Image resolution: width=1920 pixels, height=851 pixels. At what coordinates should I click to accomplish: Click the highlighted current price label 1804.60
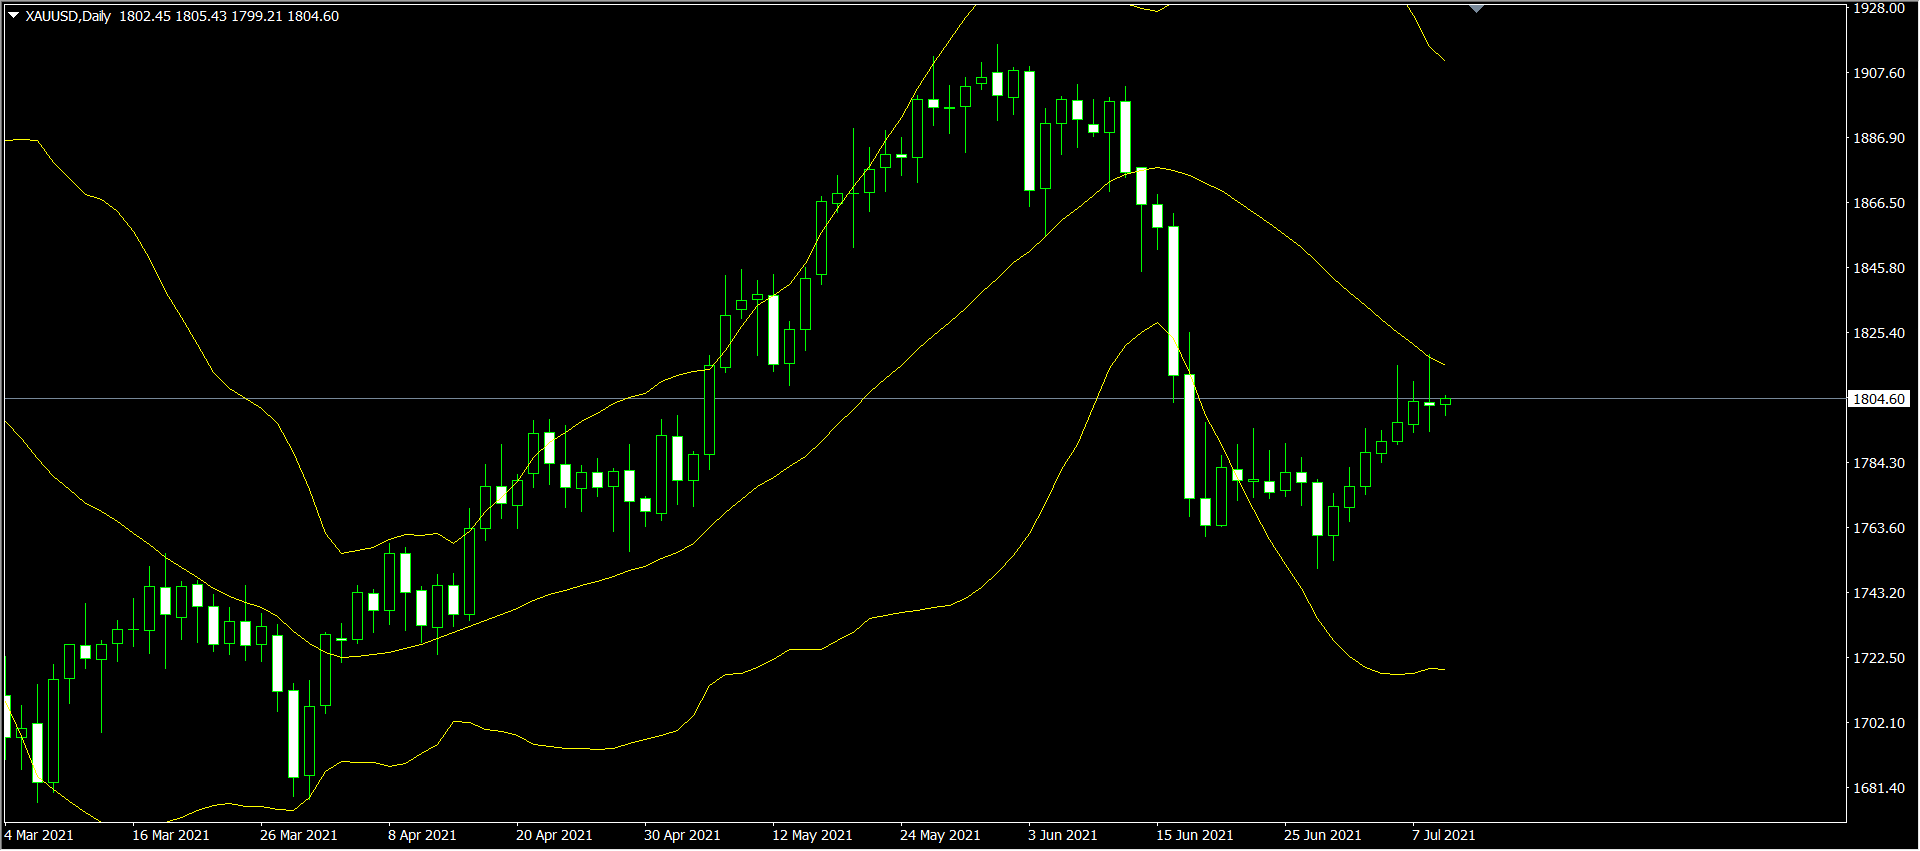[x=1879, y=399]
